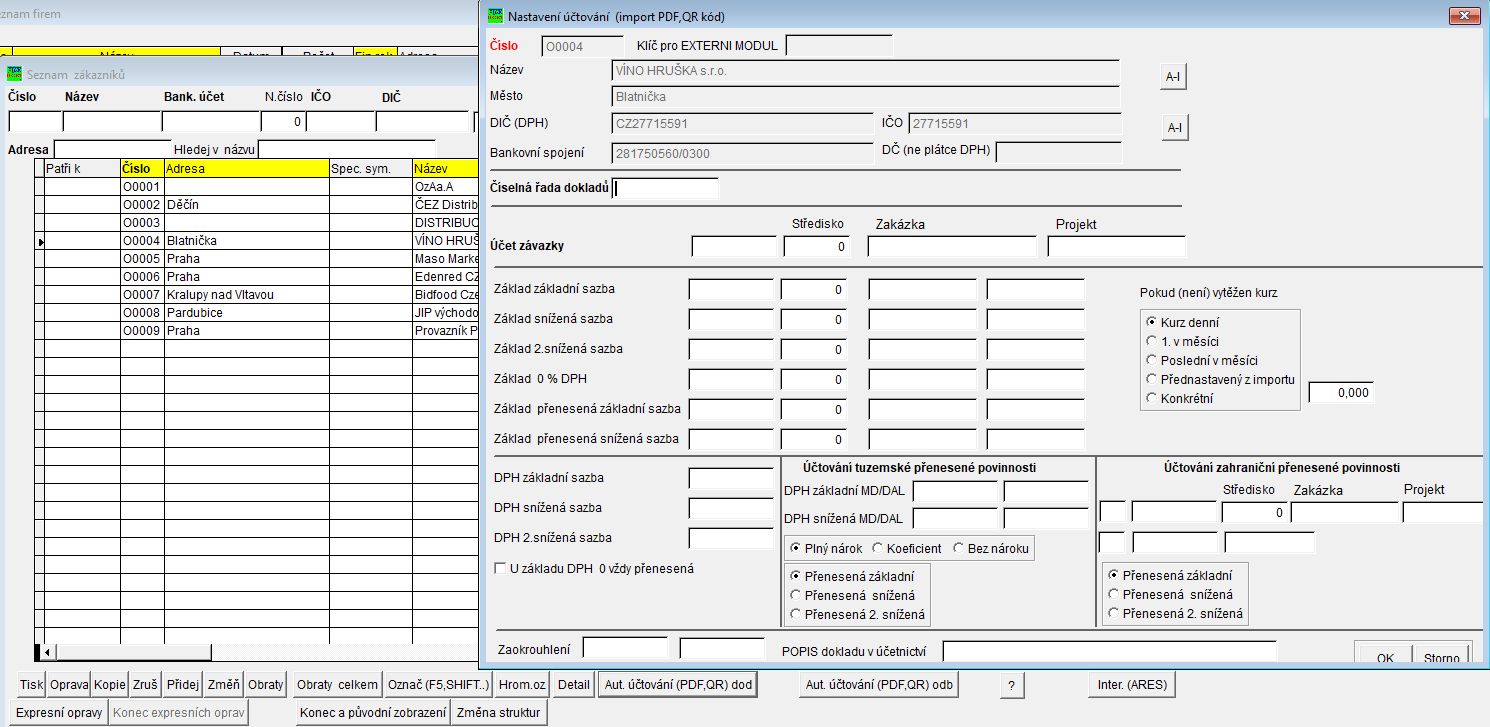Click the question mark help button
This screenshot has width=1490, height=727.
click(1011, 685)
